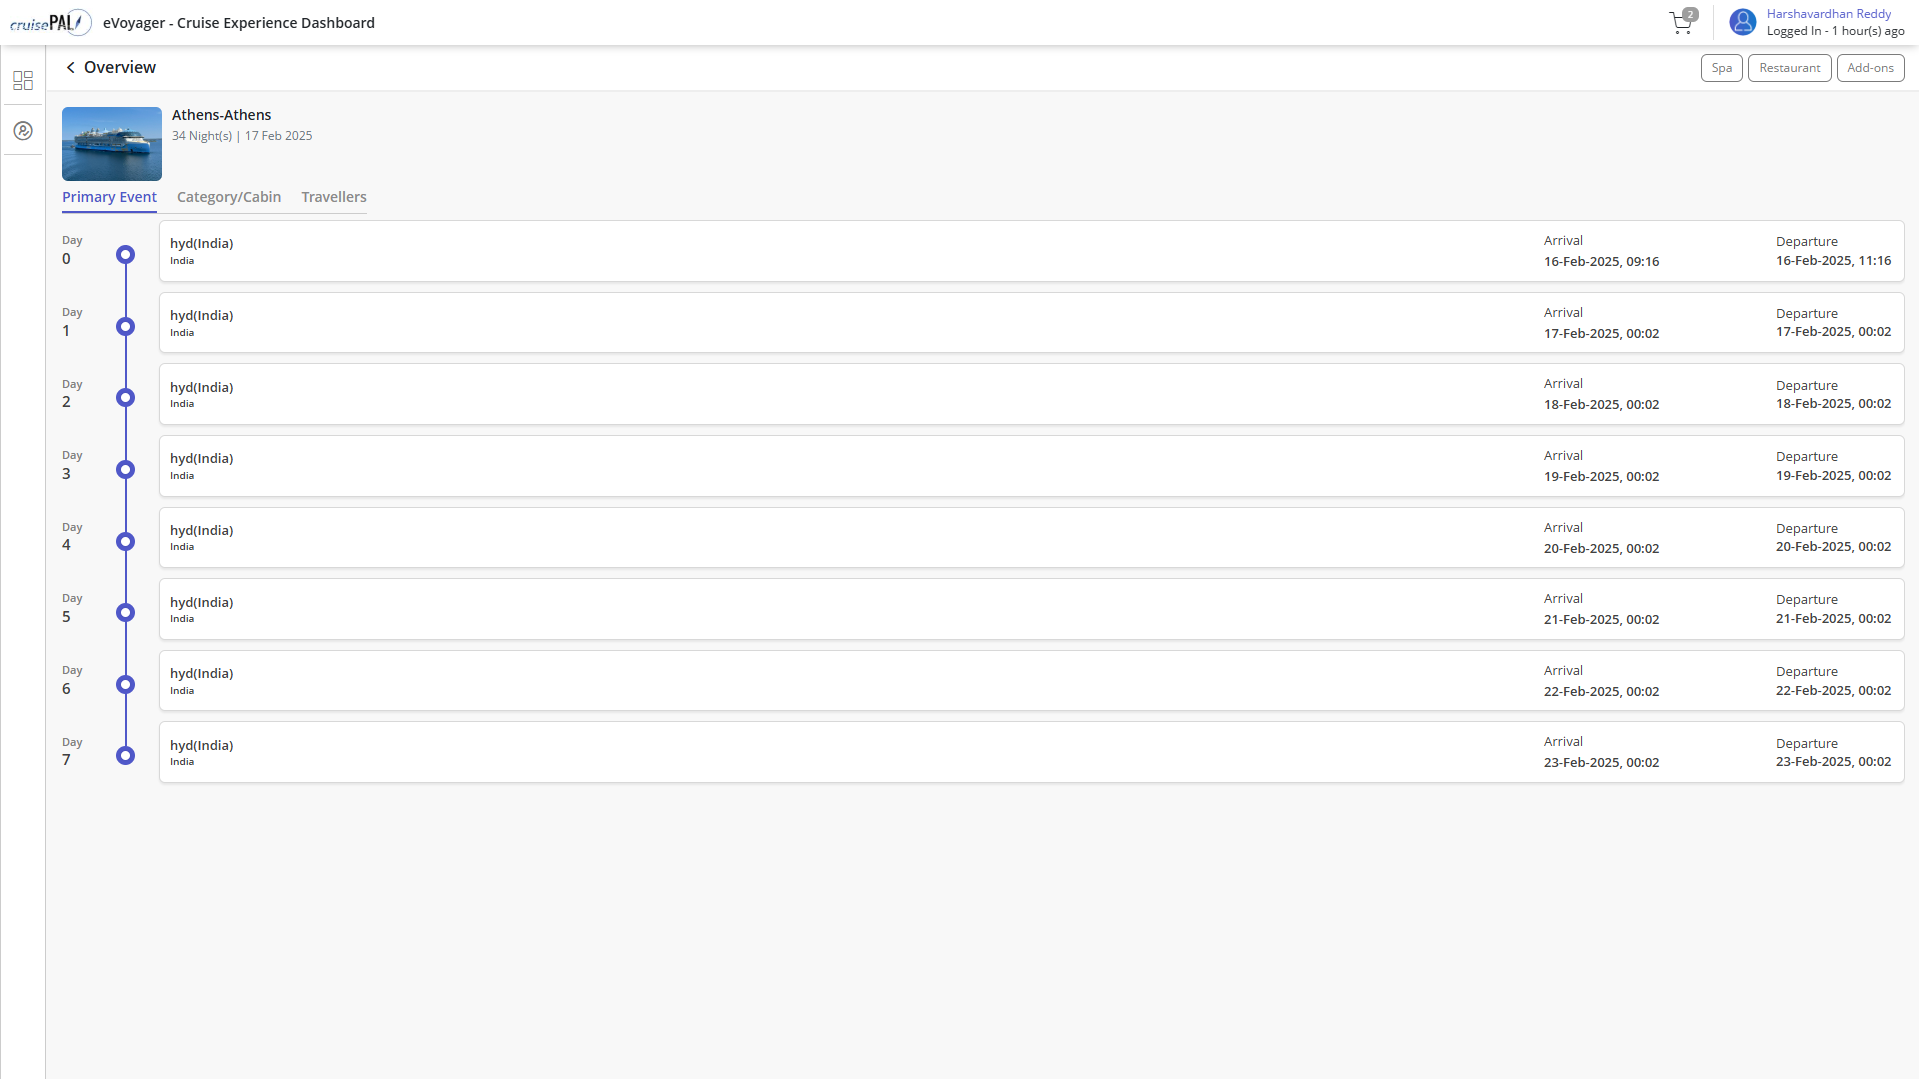
Task: Open the Day 5 hyd(India) event card
Action: (x=1031, y=609)
